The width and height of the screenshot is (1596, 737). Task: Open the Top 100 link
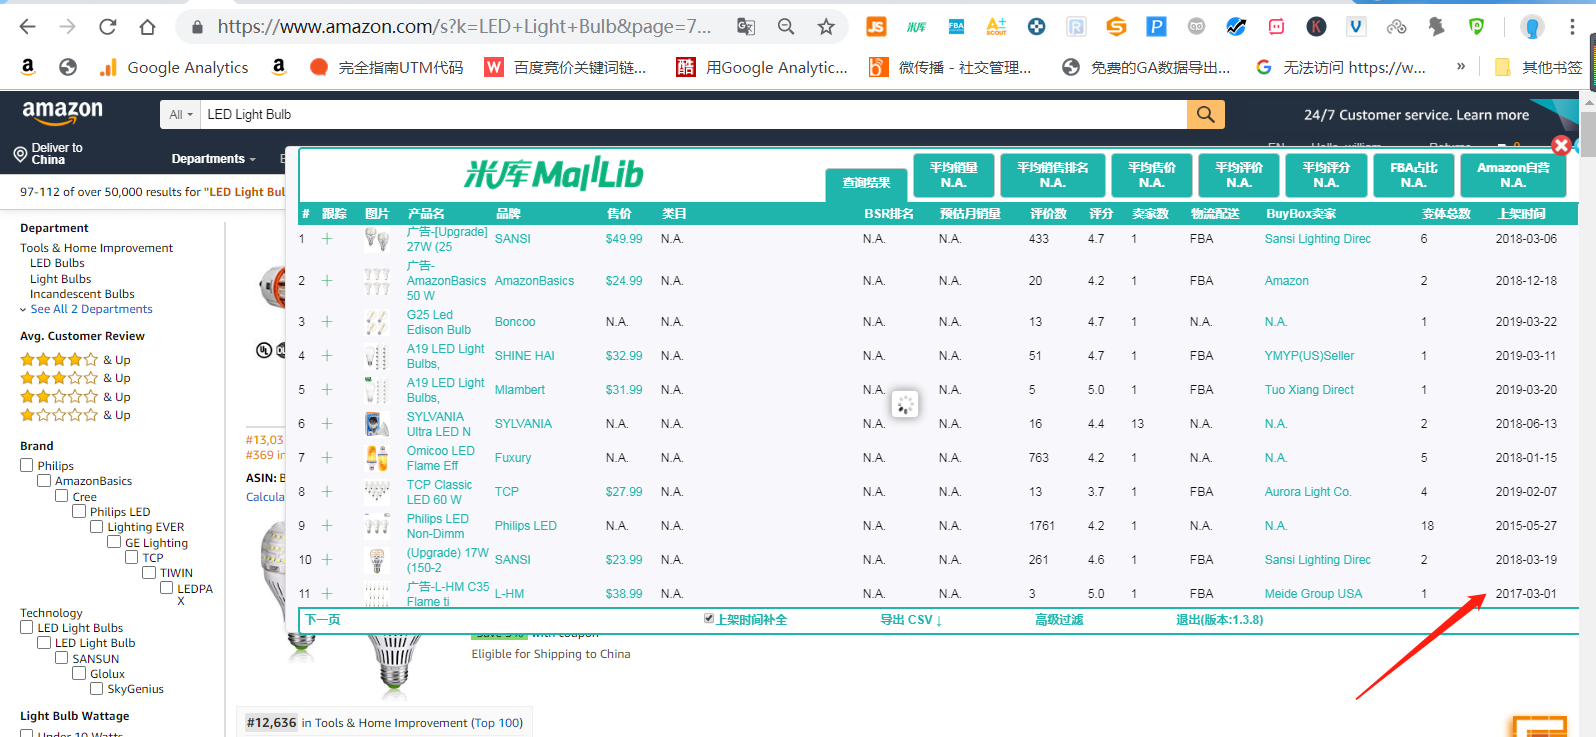point(497,723)
